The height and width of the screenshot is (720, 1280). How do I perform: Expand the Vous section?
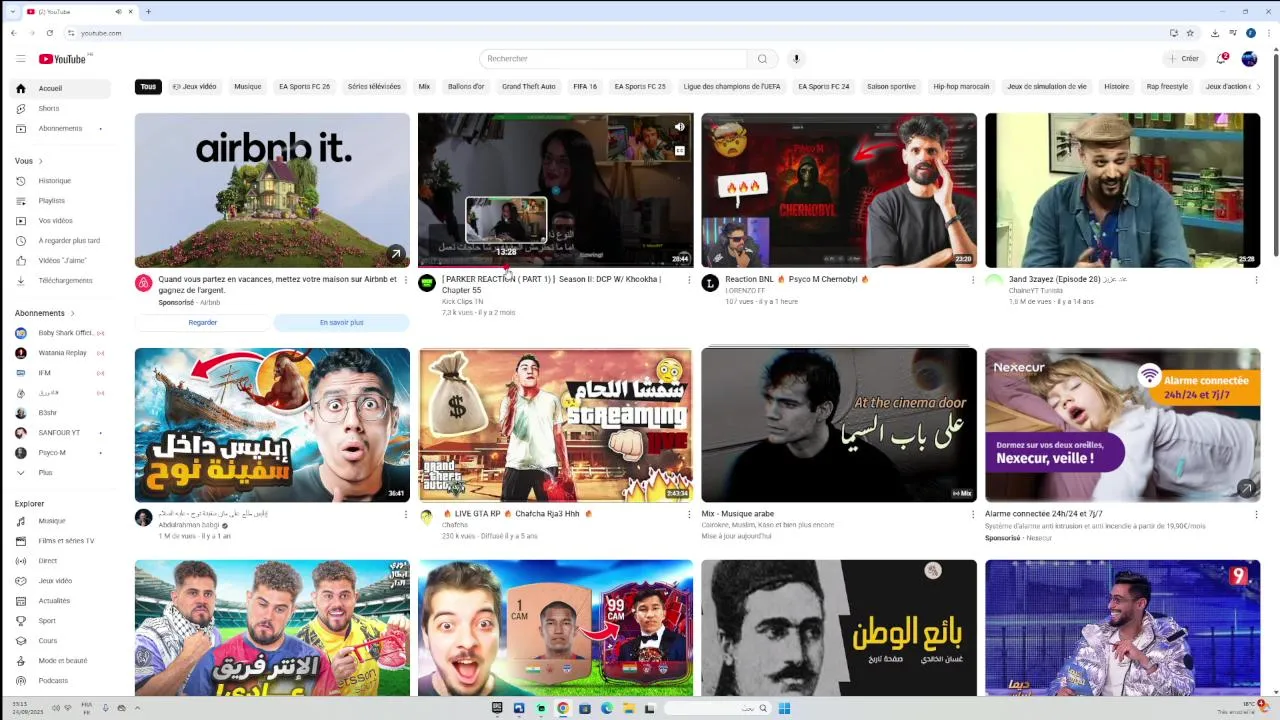[29, 161]
